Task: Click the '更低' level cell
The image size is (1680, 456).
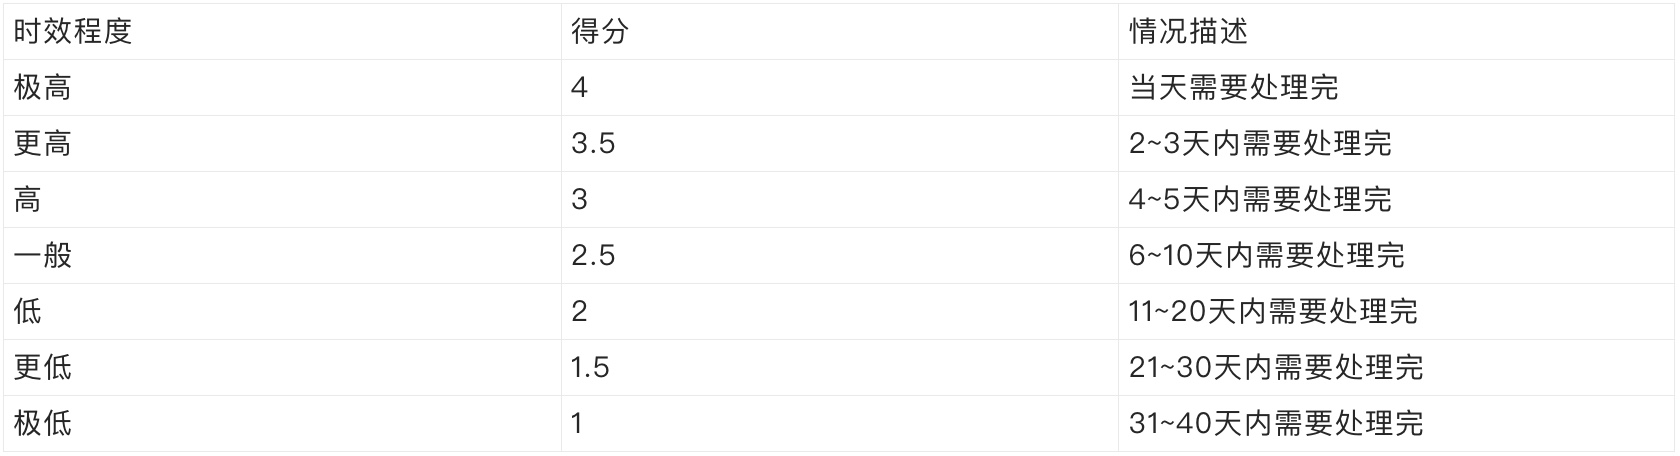Action: (x=42, y=368)
